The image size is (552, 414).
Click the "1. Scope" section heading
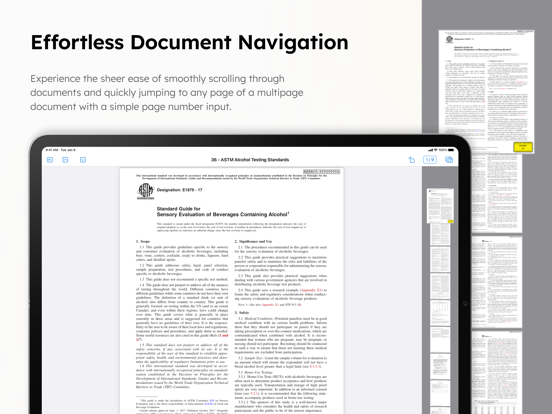[143, 242]
